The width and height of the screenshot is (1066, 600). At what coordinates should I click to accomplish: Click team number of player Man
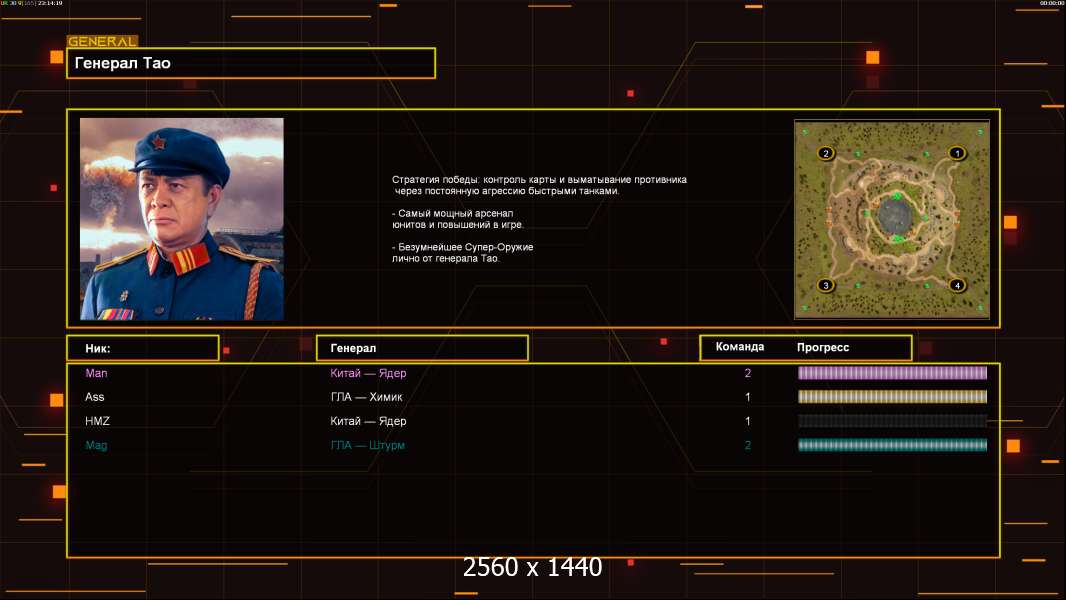coord(748,373)
